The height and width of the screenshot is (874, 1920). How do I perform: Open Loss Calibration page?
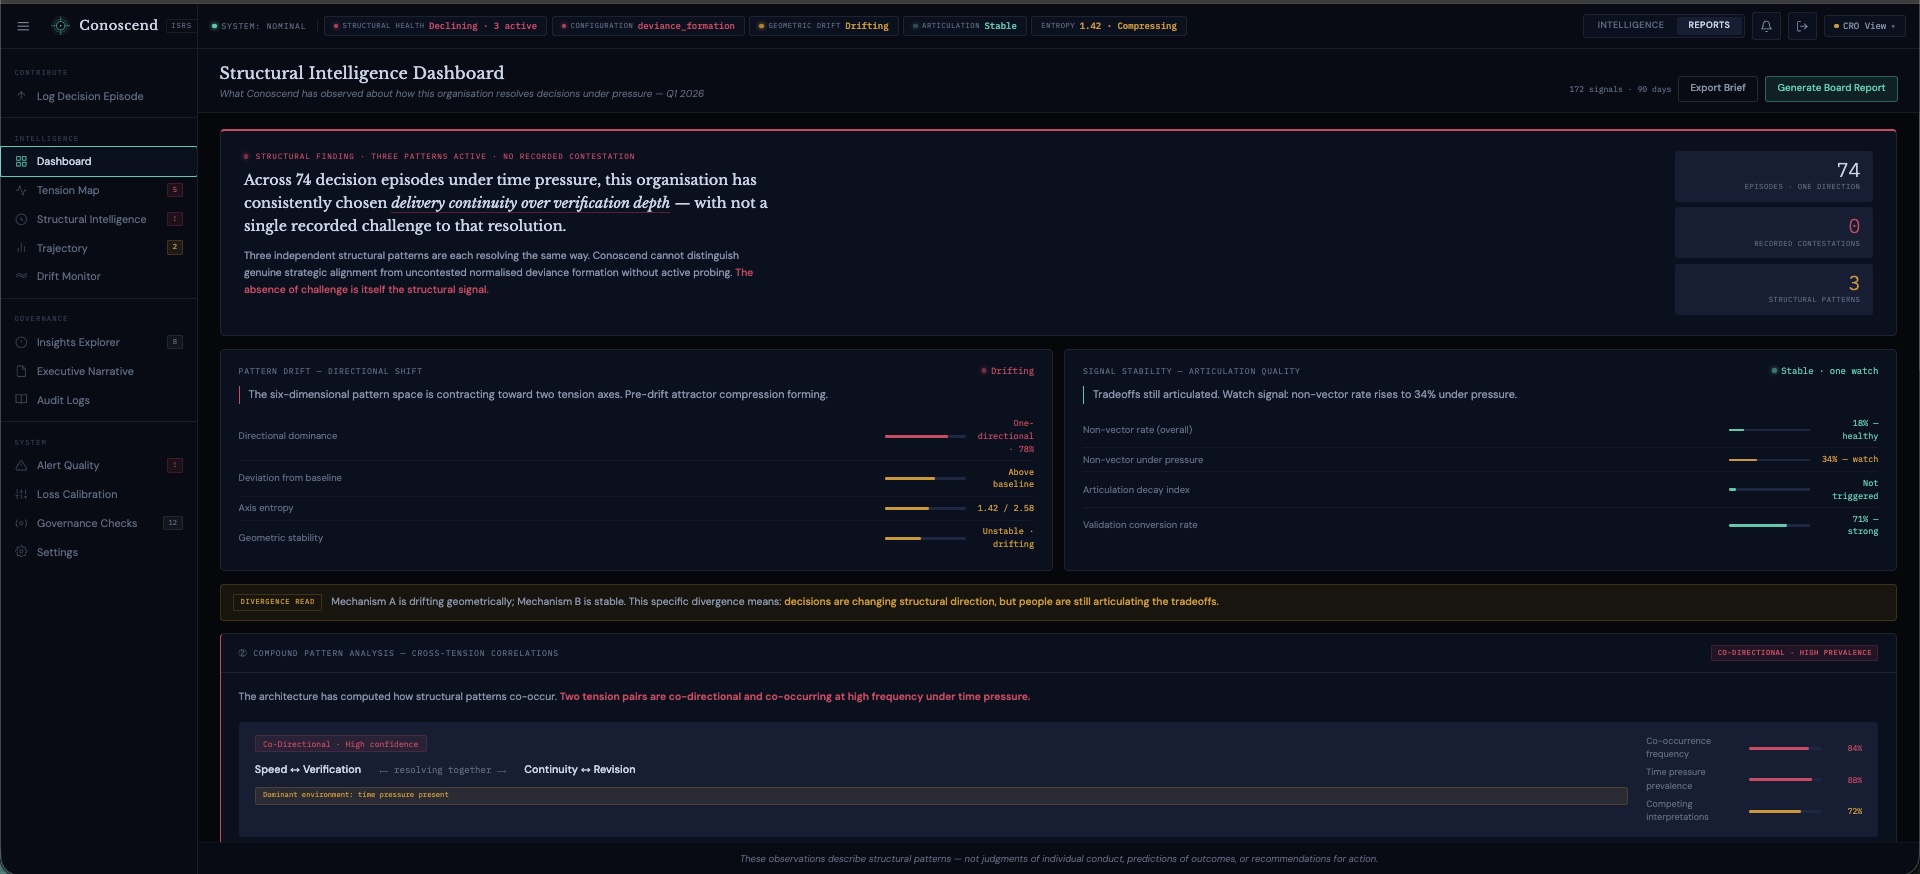pyautogui.click(x=99, y=494)
